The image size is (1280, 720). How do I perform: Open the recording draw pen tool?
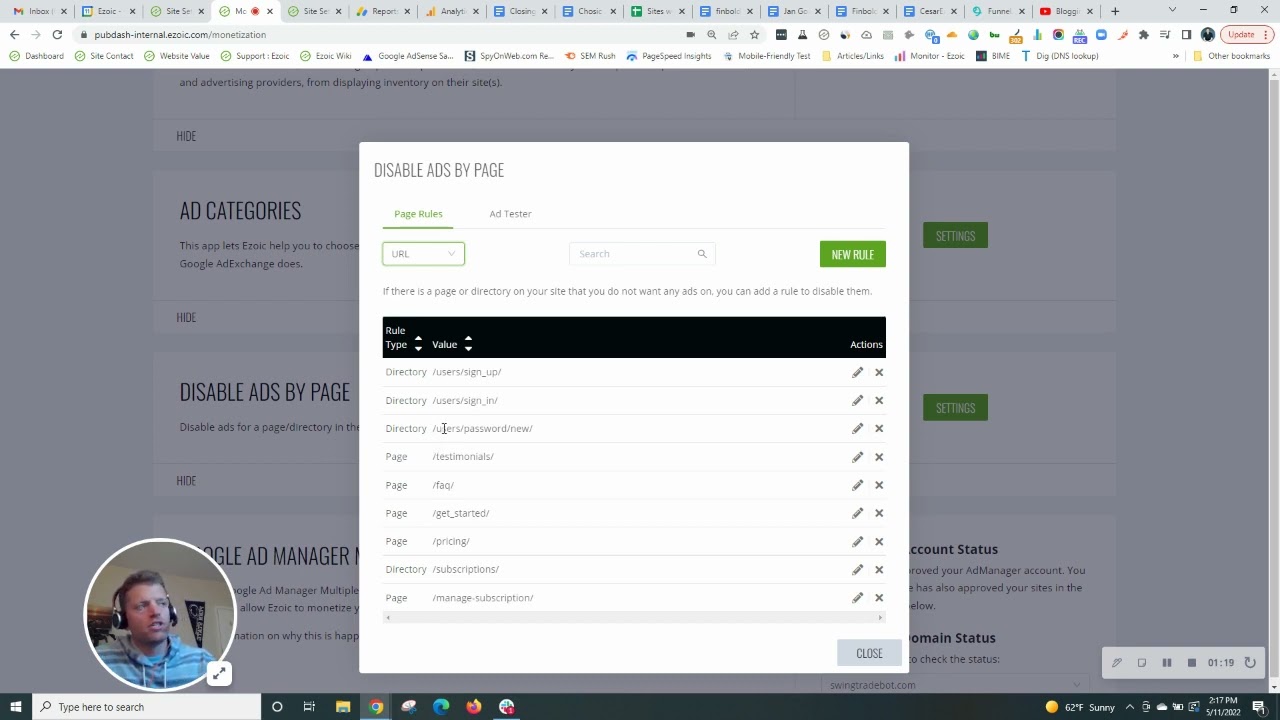pyautogui.click(x=1117, y=663)
